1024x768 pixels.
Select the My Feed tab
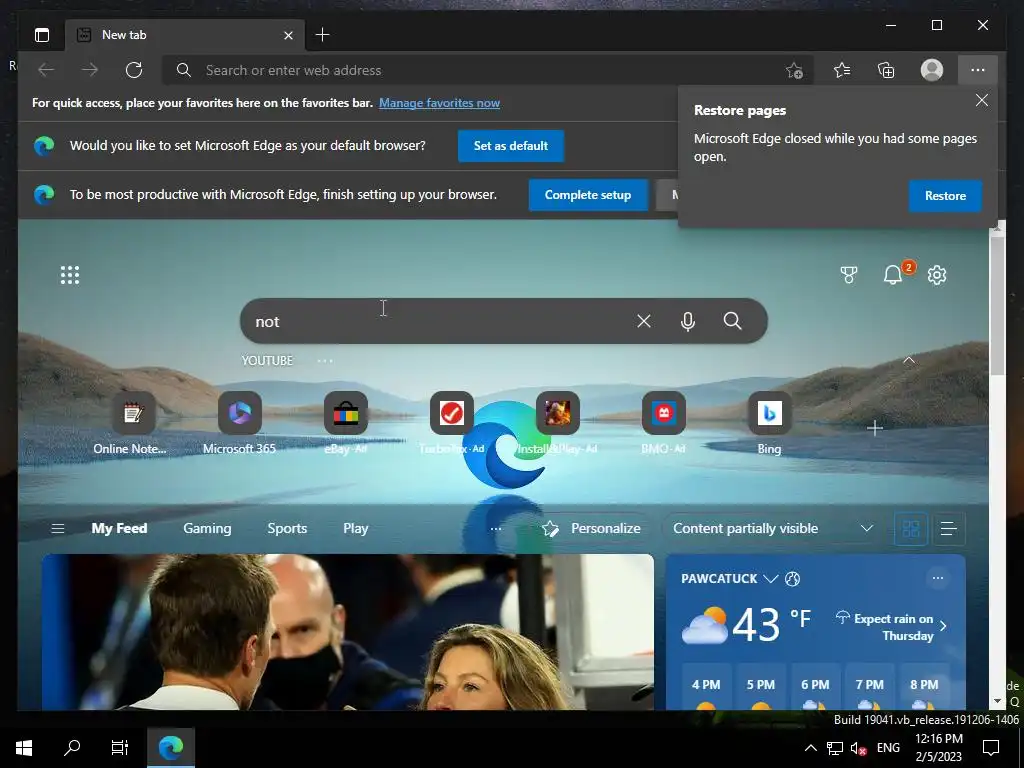click(120, 528)
